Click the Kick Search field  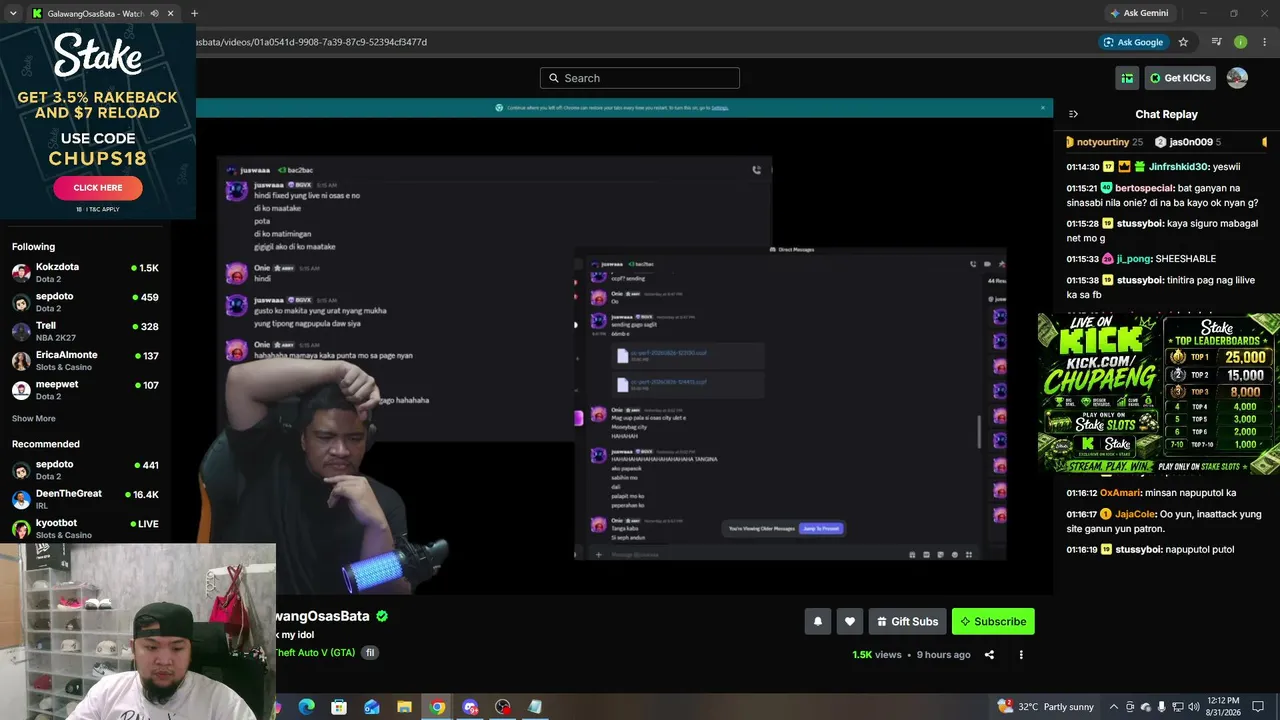click(x=640, y=78)
